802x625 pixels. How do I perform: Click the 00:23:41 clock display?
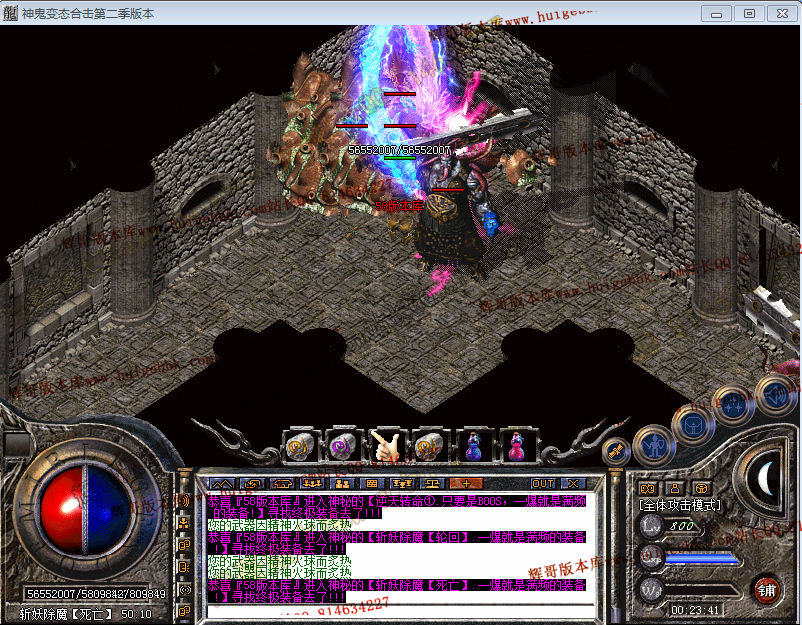[x=695, y=610]
